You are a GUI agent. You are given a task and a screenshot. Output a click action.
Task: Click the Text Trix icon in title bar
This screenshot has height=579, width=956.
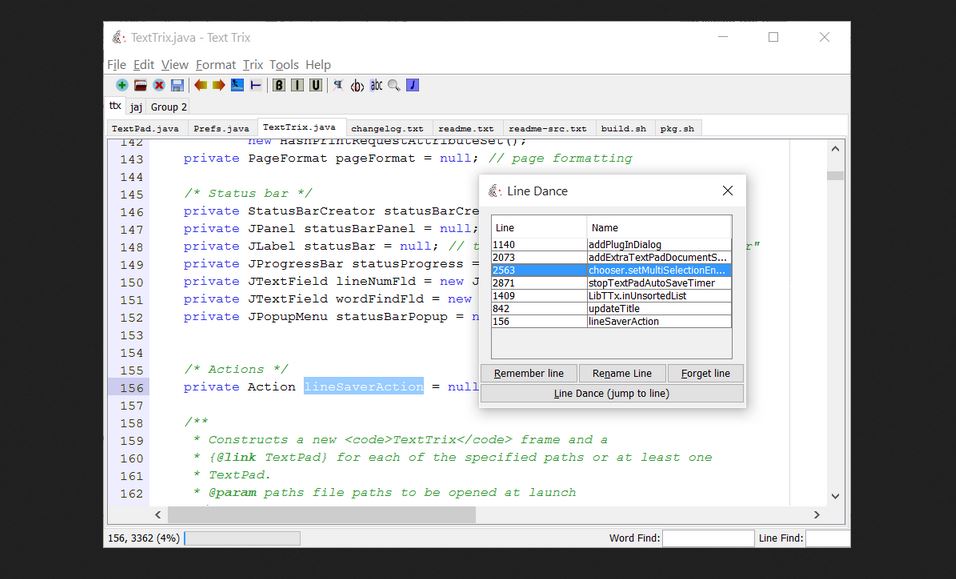click(x=118, y=37)
